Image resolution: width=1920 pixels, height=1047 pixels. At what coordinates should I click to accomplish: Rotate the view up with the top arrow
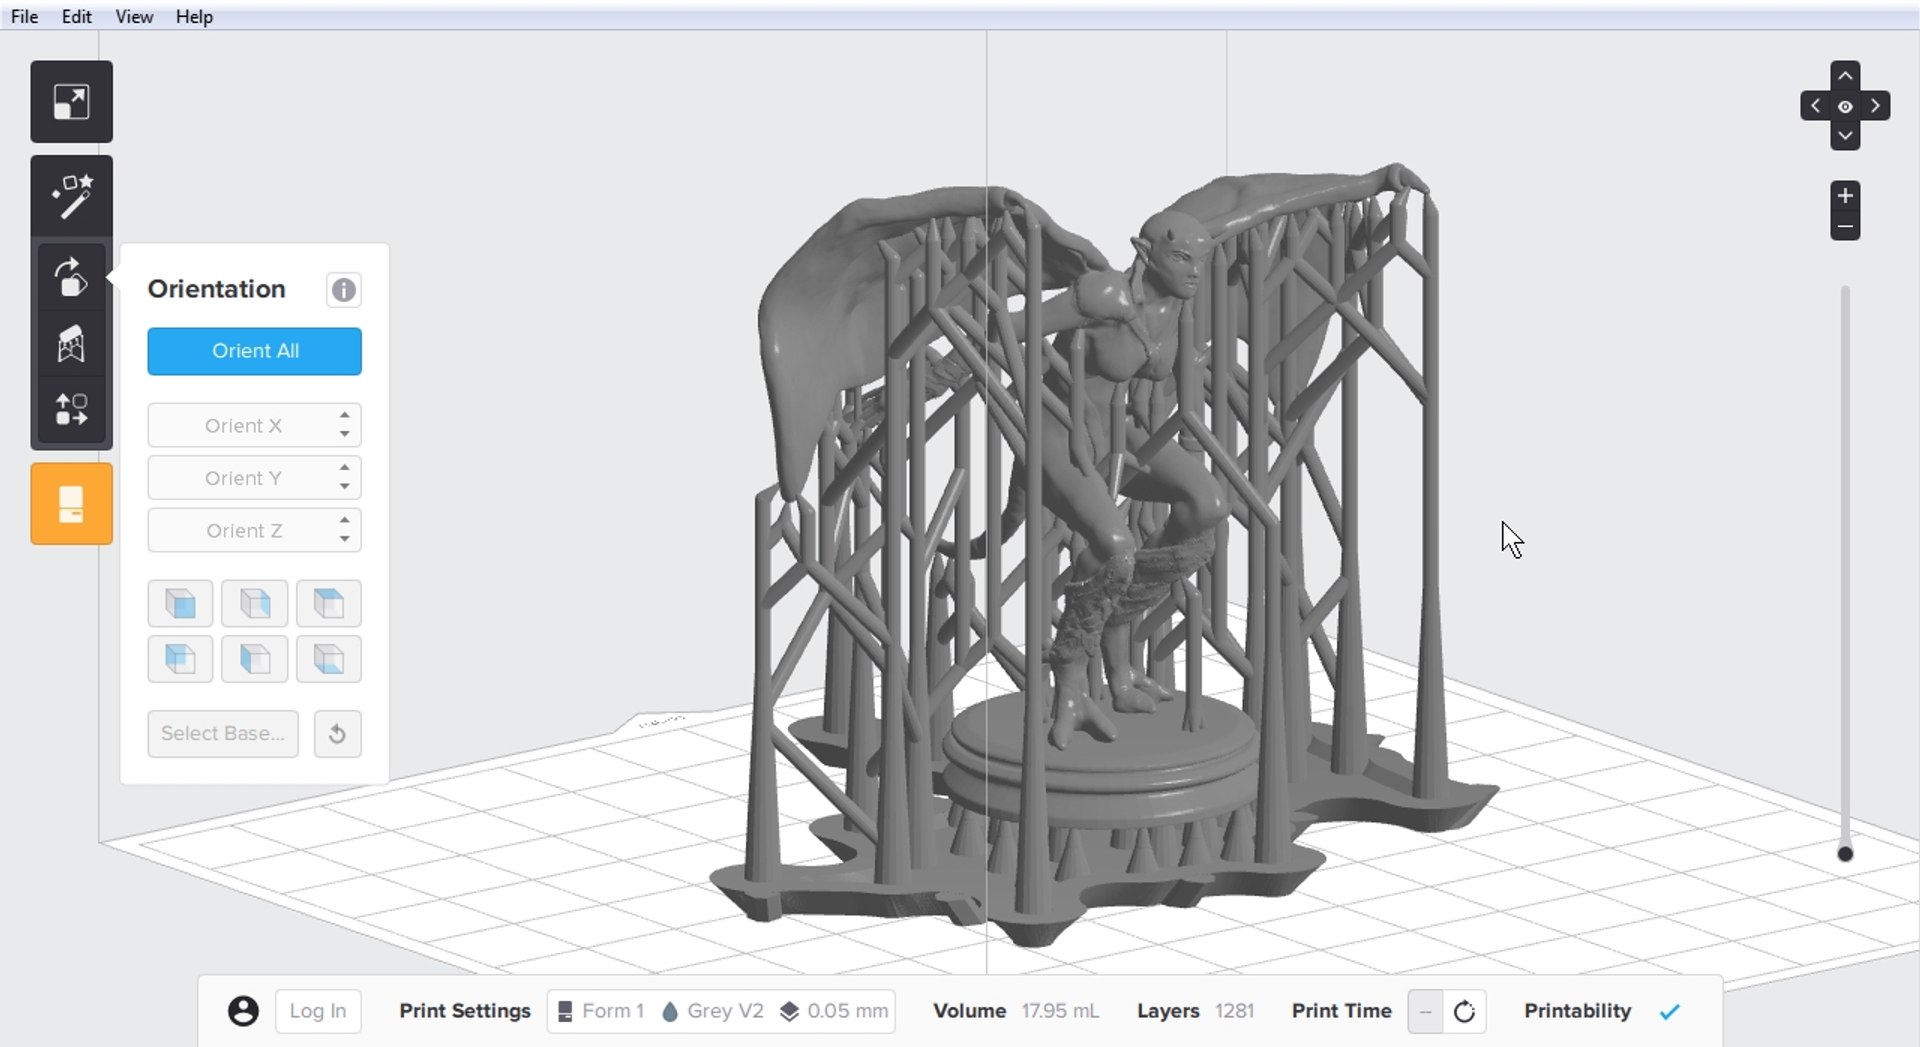pyautogui.click(x=1845, y=76)
